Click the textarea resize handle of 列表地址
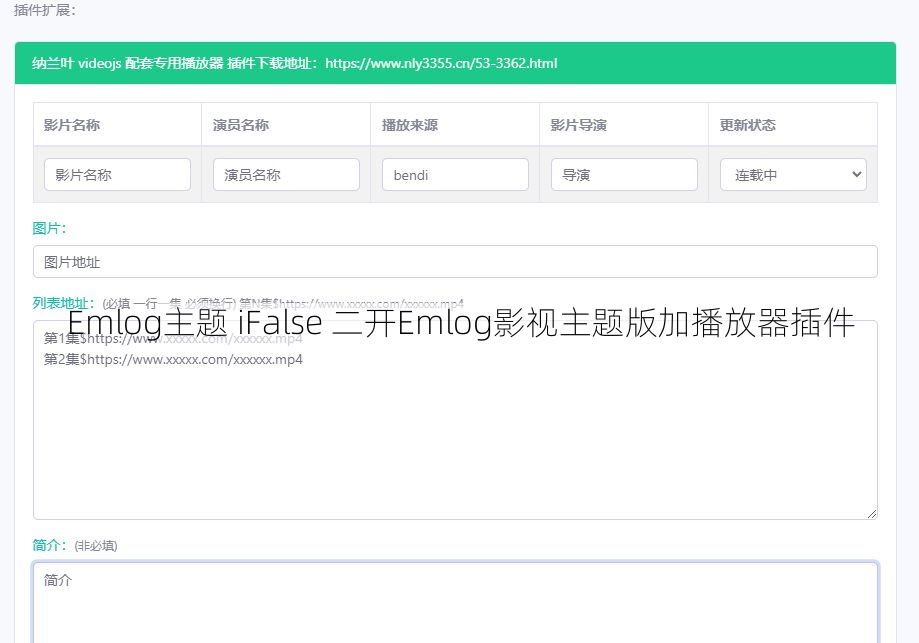 [x=872, y=513]
